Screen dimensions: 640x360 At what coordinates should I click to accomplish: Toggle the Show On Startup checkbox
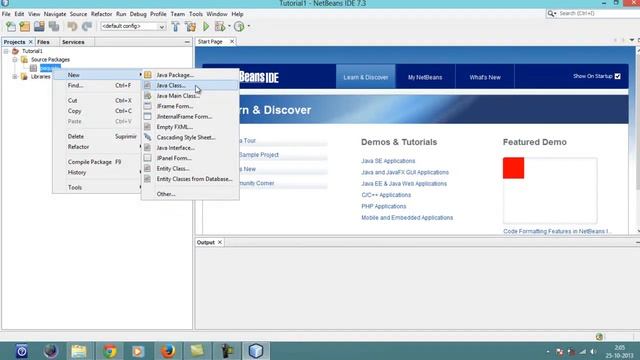[618, 76]
